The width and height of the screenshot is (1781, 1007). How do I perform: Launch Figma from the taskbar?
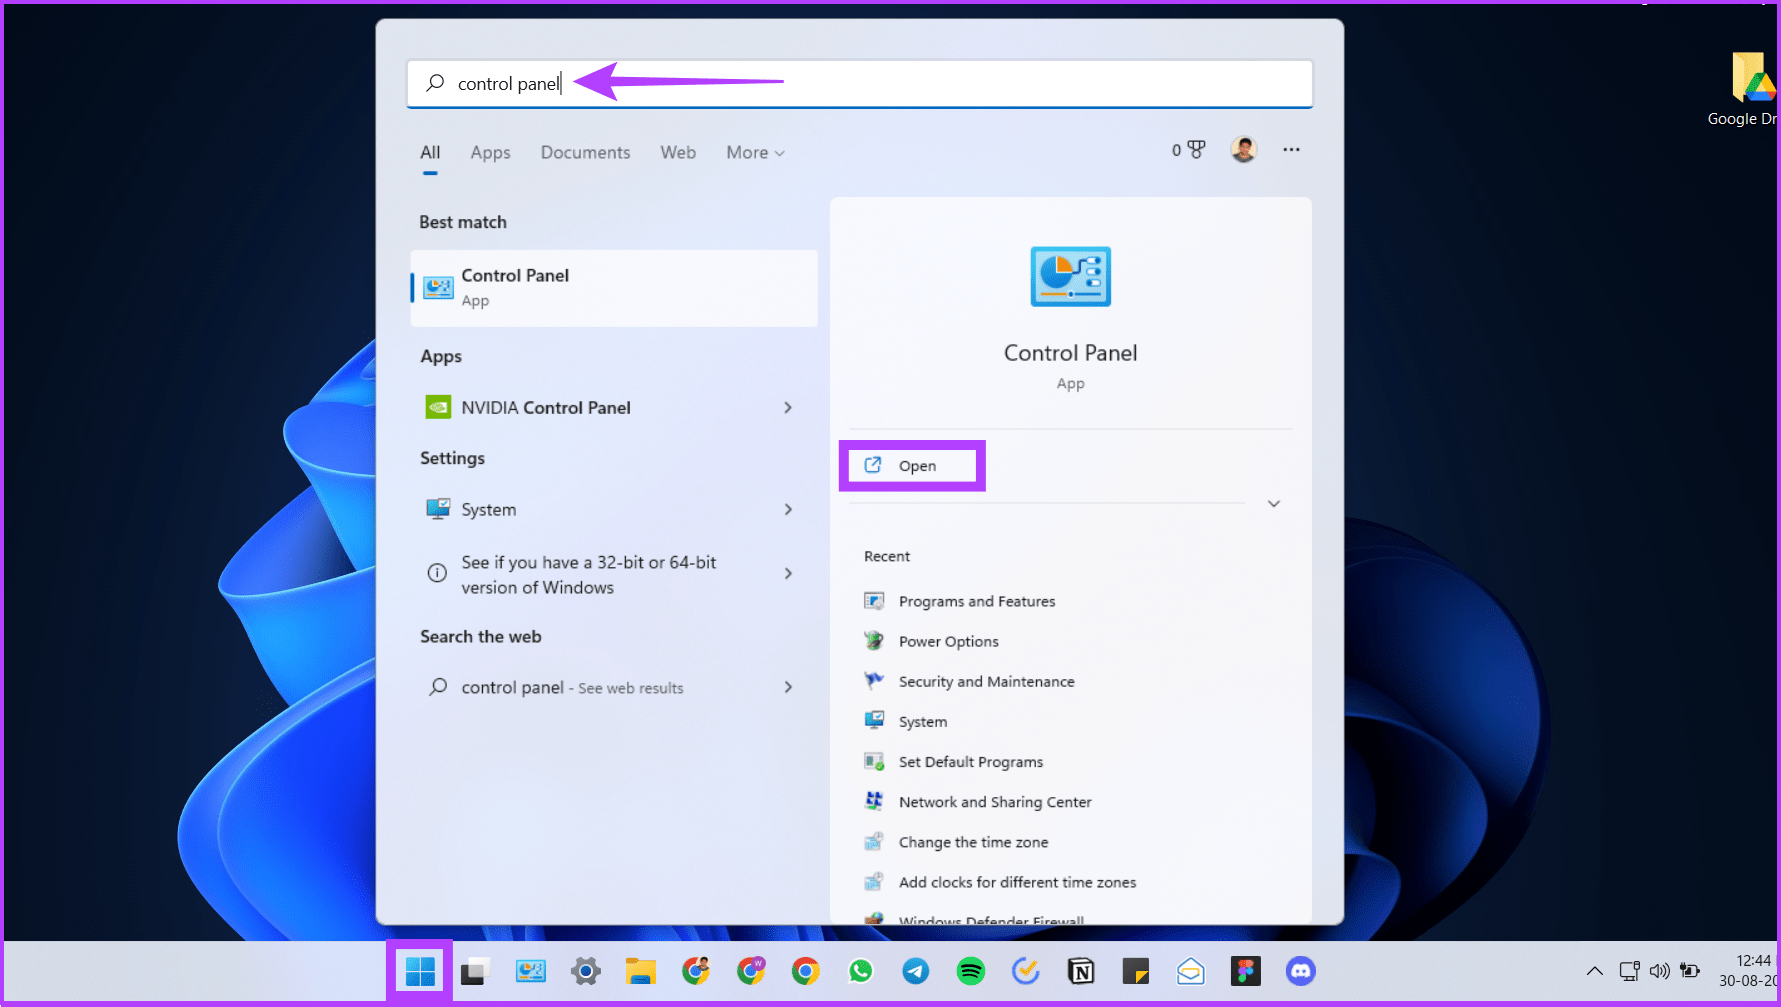tap(1245, 970)
